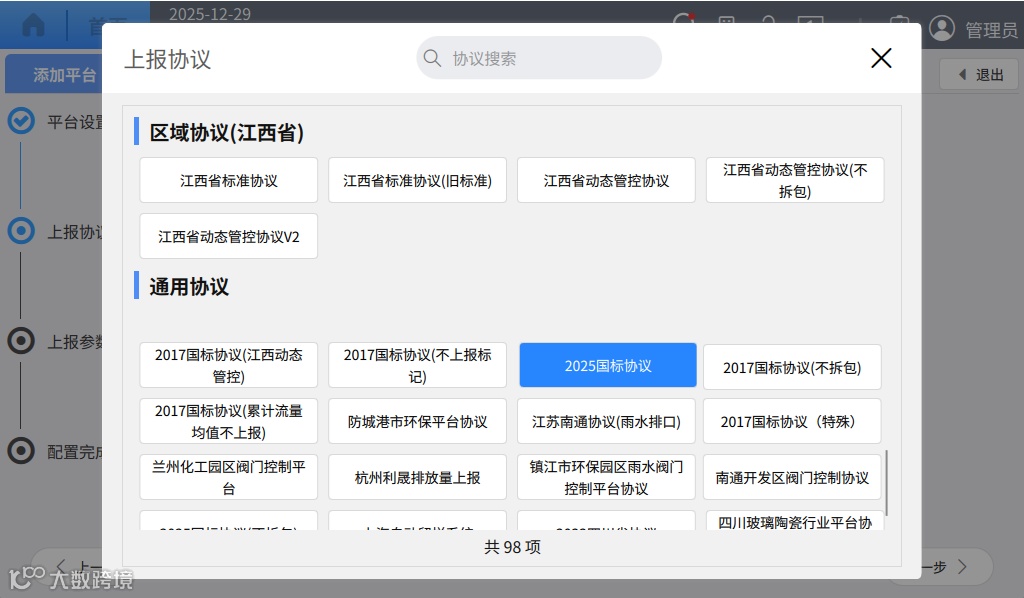
Task: Choose 杭州利晟排放量上报
Action: (x=417, y=477)
